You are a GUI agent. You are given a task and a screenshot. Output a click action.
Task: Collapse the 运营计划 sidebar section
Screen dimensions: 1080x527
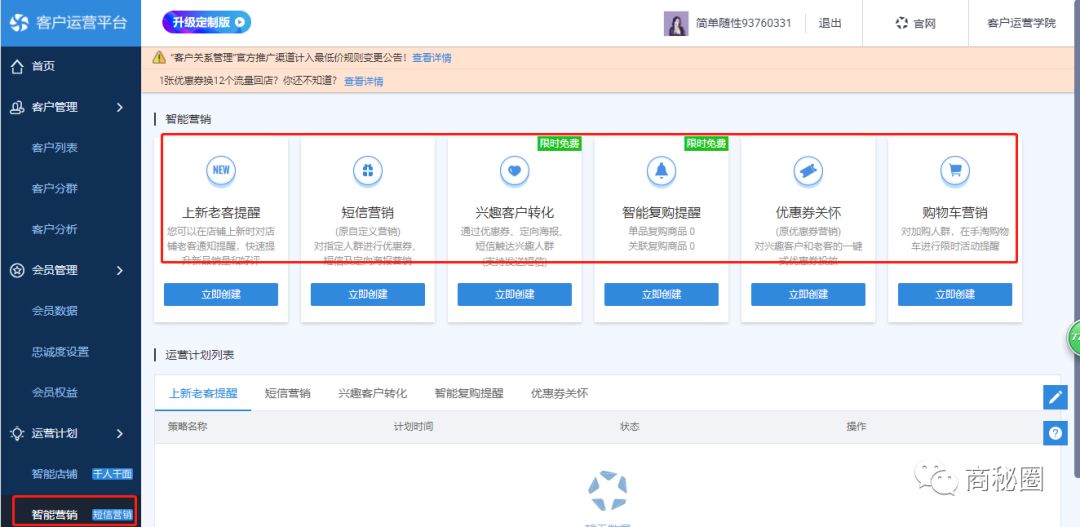point(120,433)
